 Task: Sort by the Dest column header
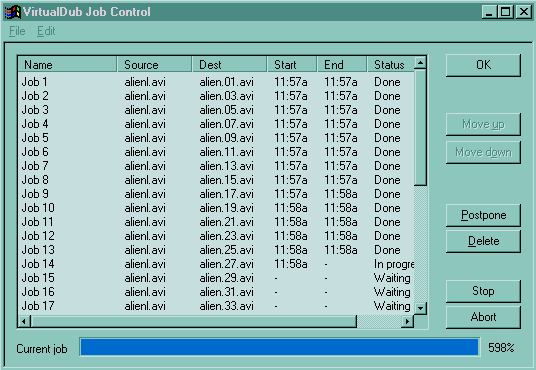click(x=230, y=65)
